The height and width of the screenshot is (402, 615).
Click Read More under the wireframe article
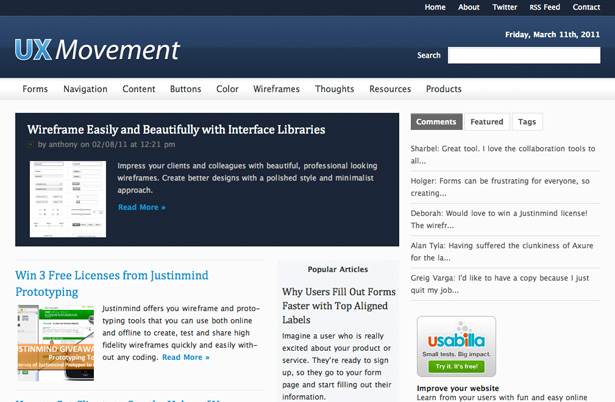click(x=142, y=207)
